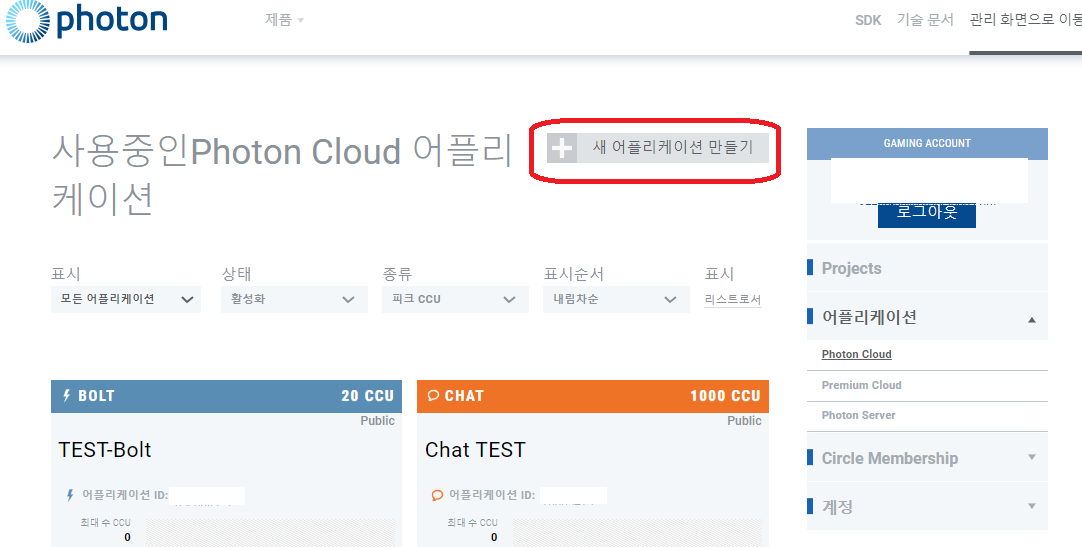1082x547 pixels.
Task: Select Premium Cloud in the sidebar
Action: (x=861, y=385)
